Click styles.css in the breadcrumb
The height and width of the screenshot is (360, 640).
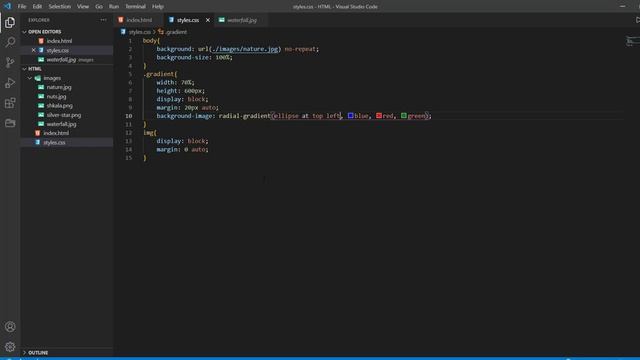coord(140,32)
